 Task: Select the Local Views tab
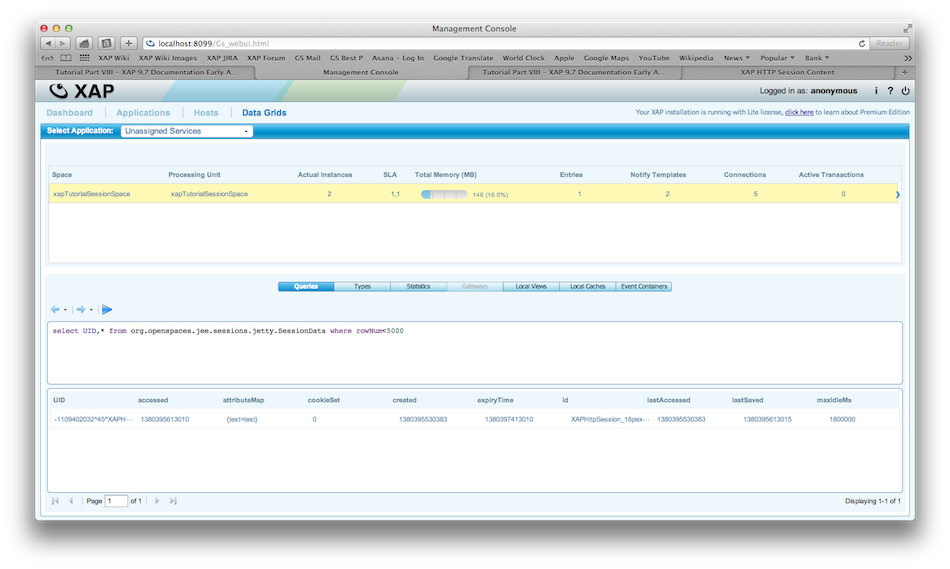coord(531,287)
